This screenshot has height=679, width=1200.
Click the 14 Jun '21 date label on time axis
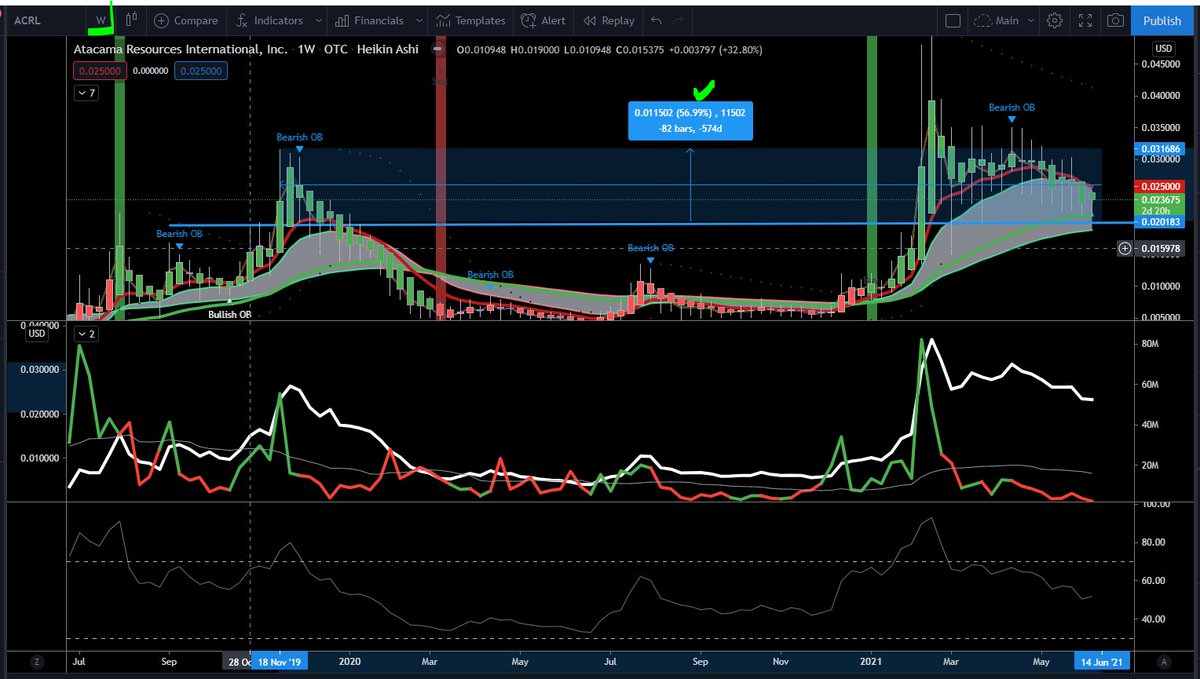pyautogui.click(x=1102, y=661)
